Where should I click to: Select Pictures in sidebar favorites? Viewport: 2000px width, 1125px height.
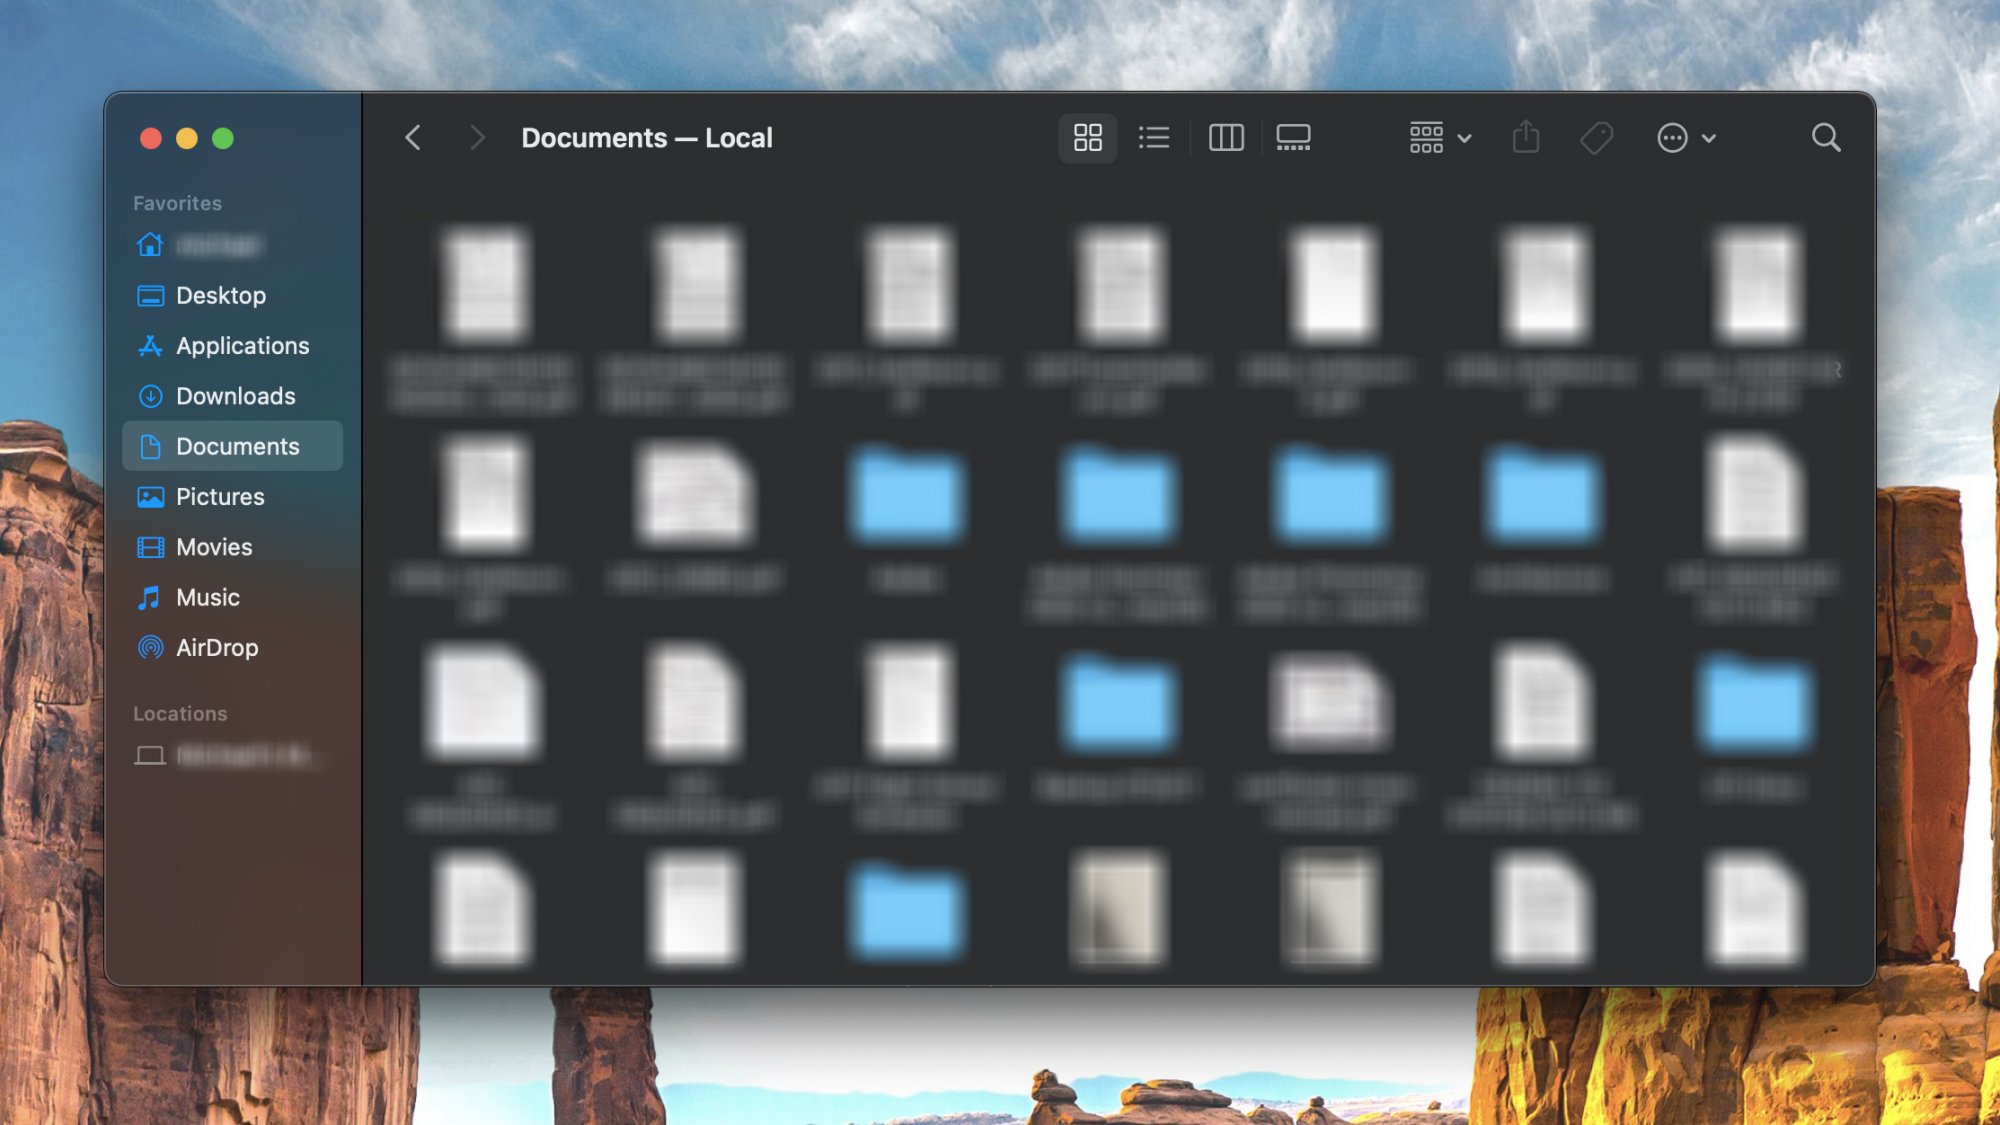220,497
